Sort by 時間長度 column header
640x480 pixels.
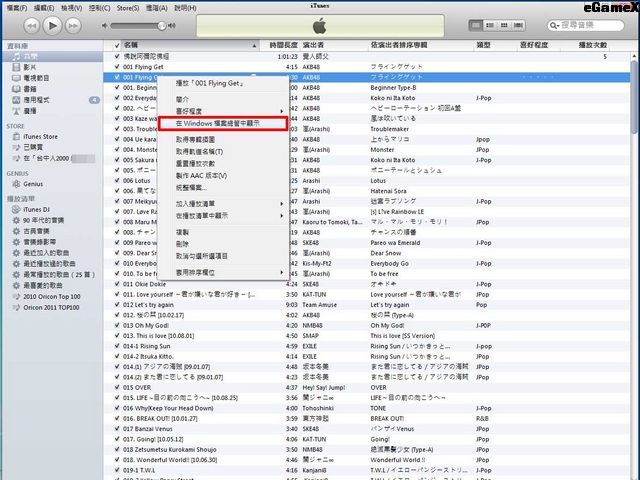coord(280,45)
